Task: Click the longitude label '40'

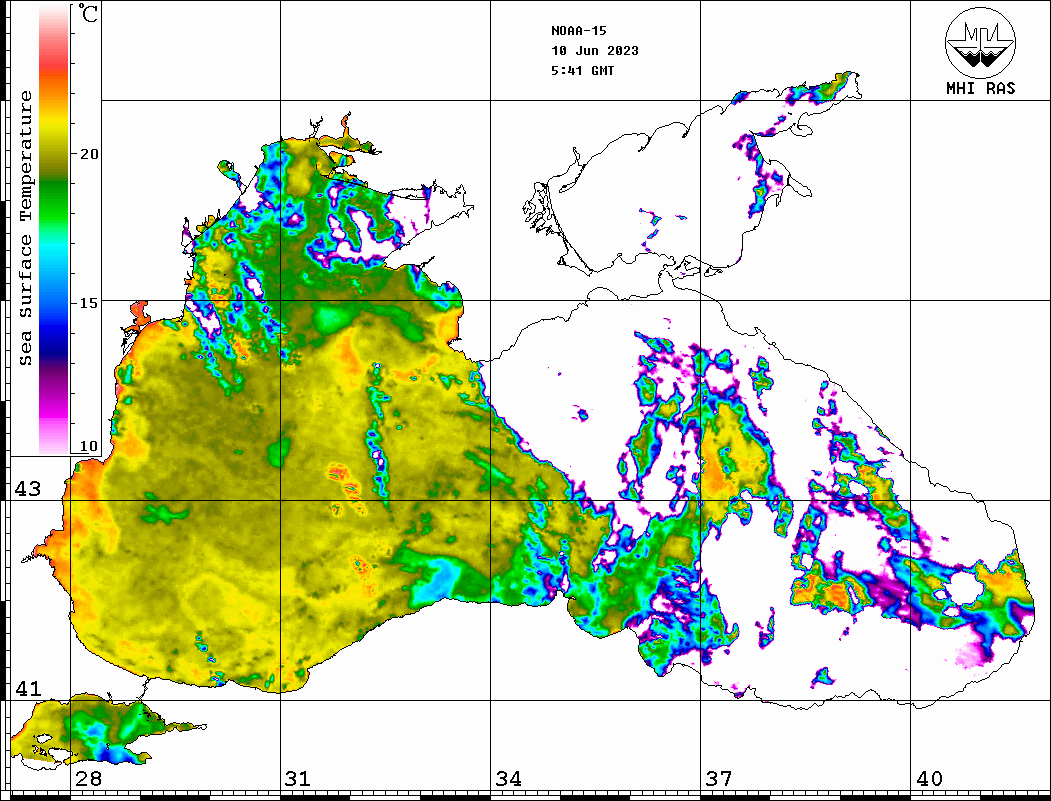Action: (x=929, y=779)
